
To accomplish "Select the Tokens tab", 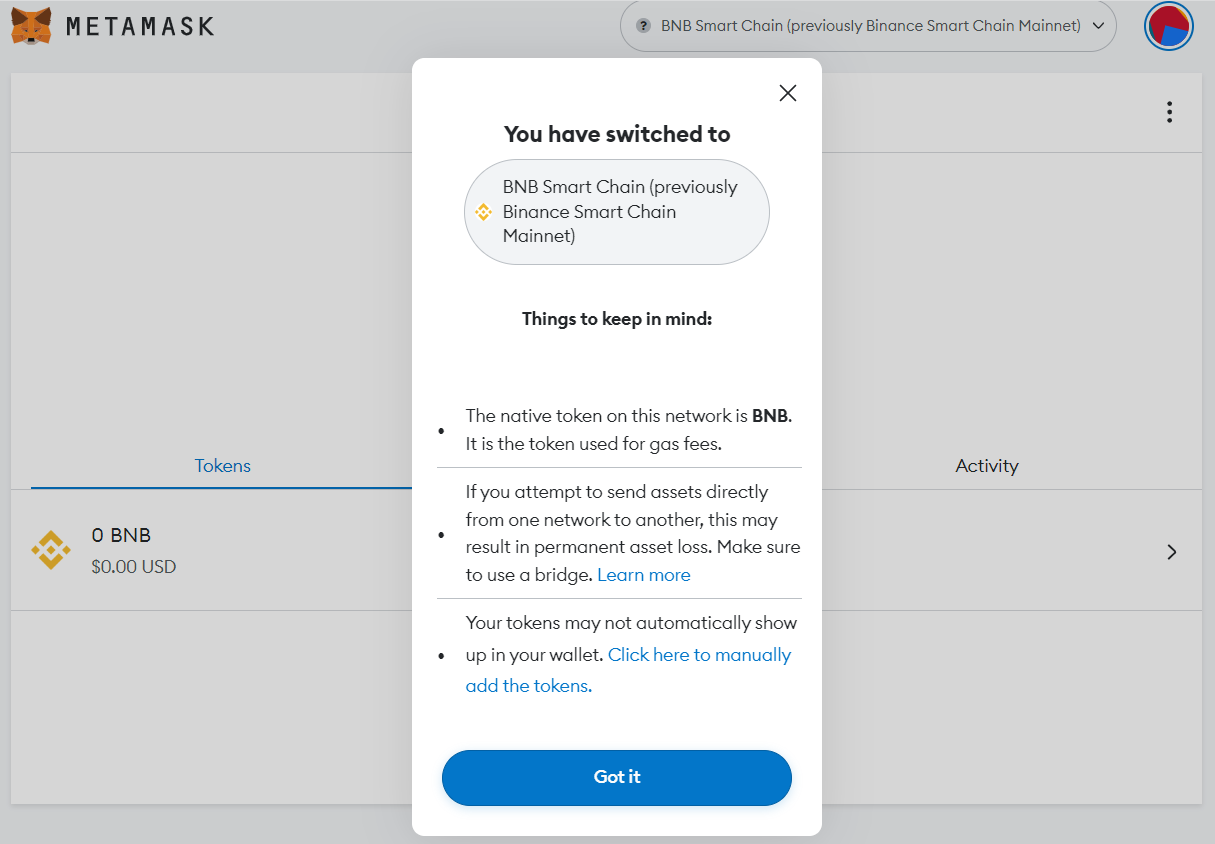I will click(222, 465).
